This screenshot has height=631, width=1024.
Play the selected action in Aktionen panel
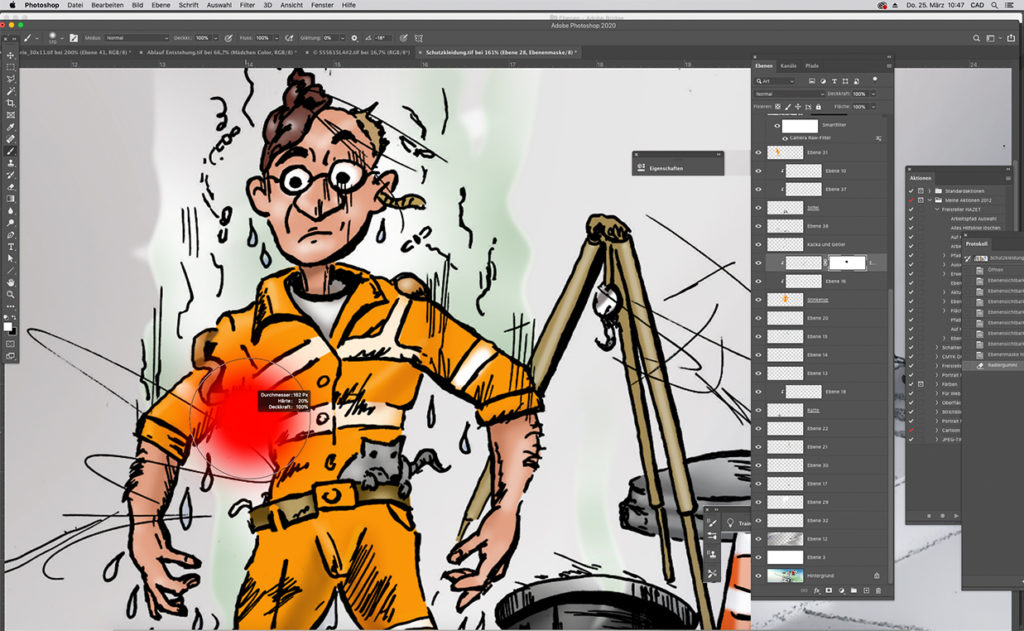955,516
